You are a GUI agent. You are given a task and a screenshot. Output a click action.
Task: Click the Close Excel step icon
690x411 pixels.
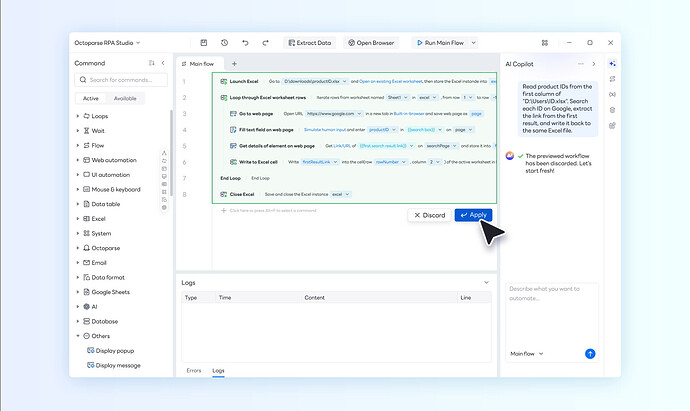coord(224,194)
